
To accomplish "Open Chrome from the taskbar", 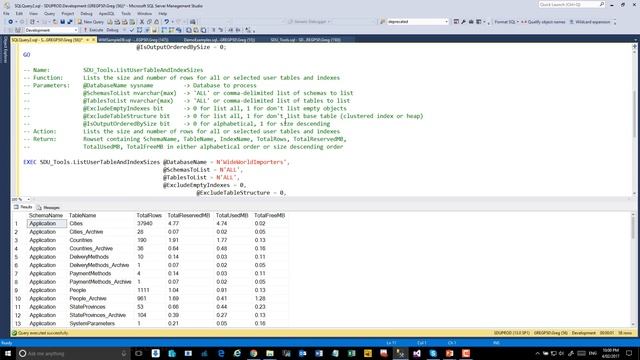I will click(253, 353).
